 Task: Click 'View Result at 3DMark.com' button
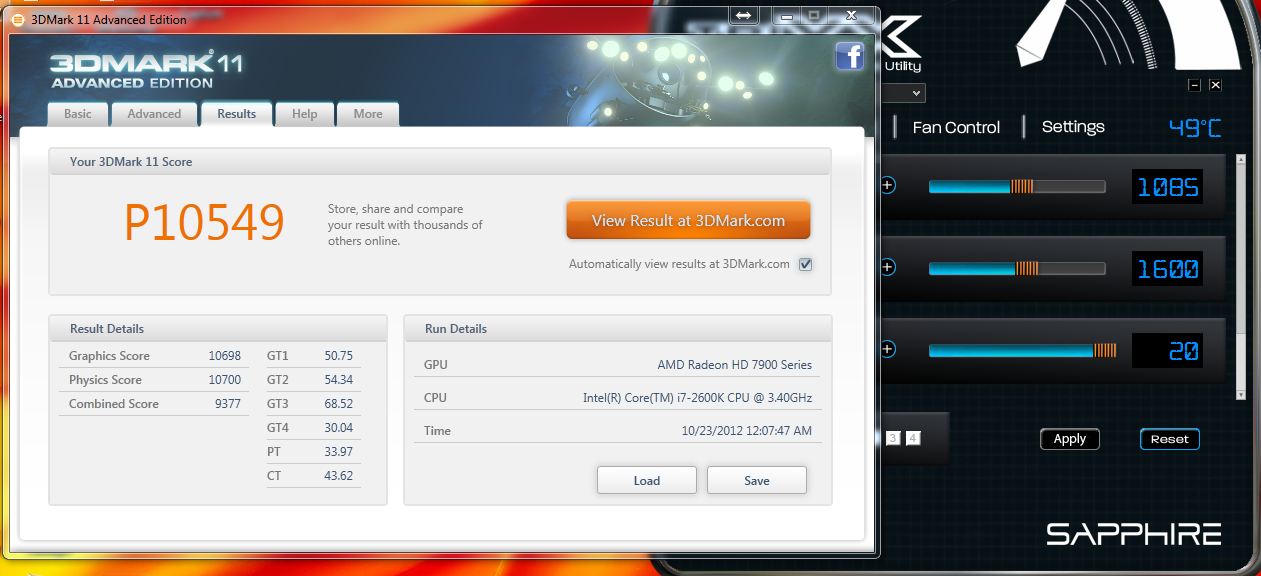(x=688, y=221)
